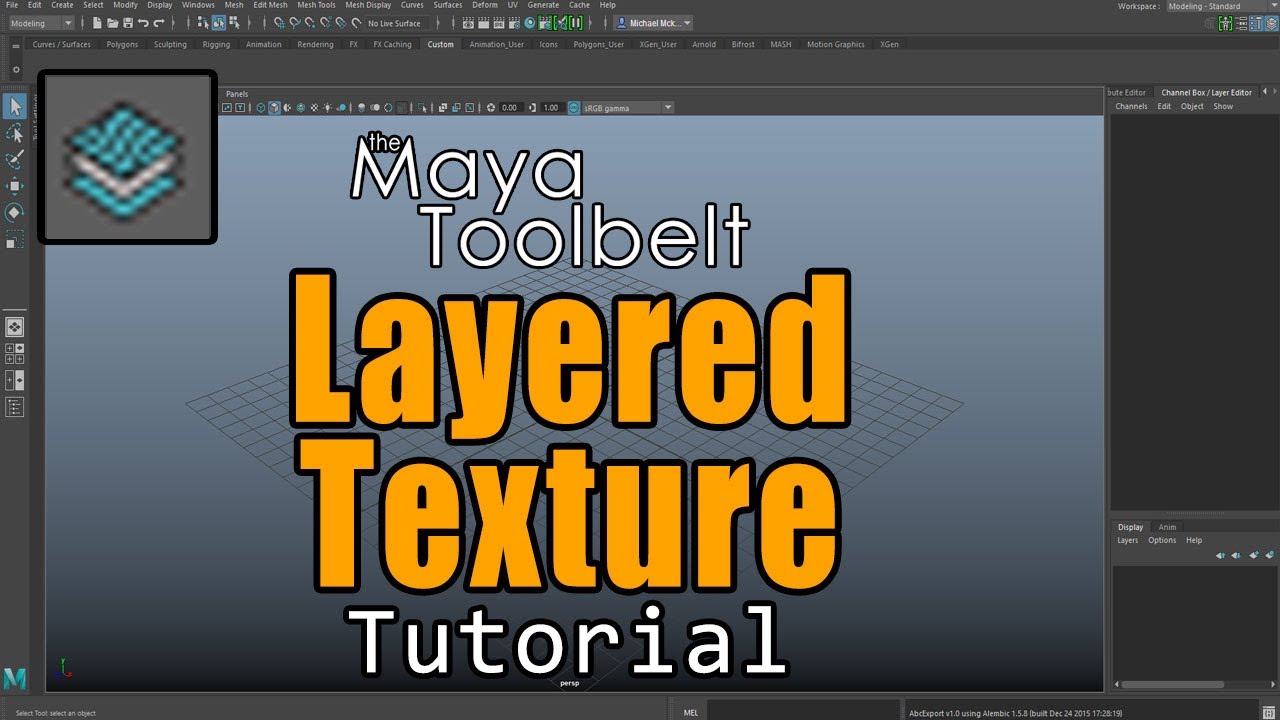1280x720 pixels.
Task: Switch to single perspective view layout
Action: pyautogui.click(x=15, y=327)
